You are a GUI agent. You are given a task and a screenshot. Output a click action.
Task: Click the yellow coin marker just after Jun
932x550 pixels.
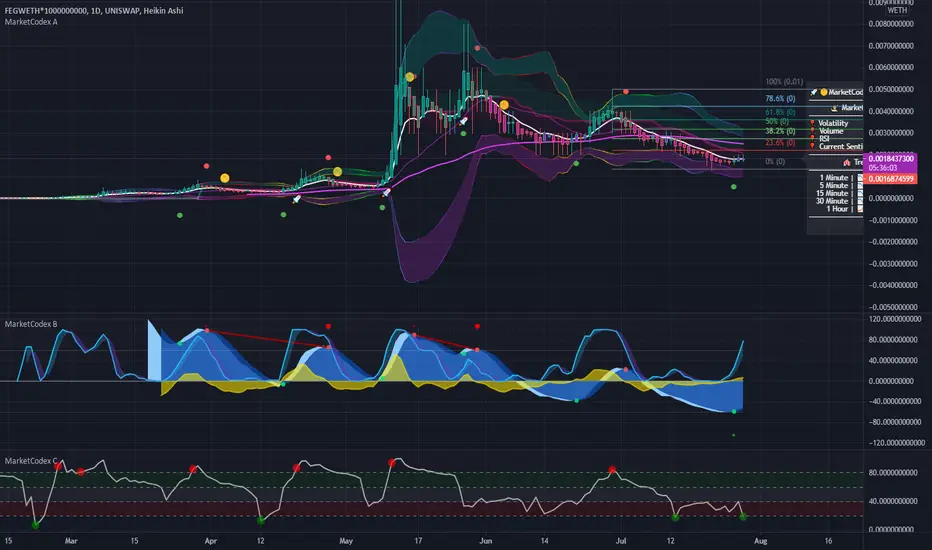(x=504, y=105)
